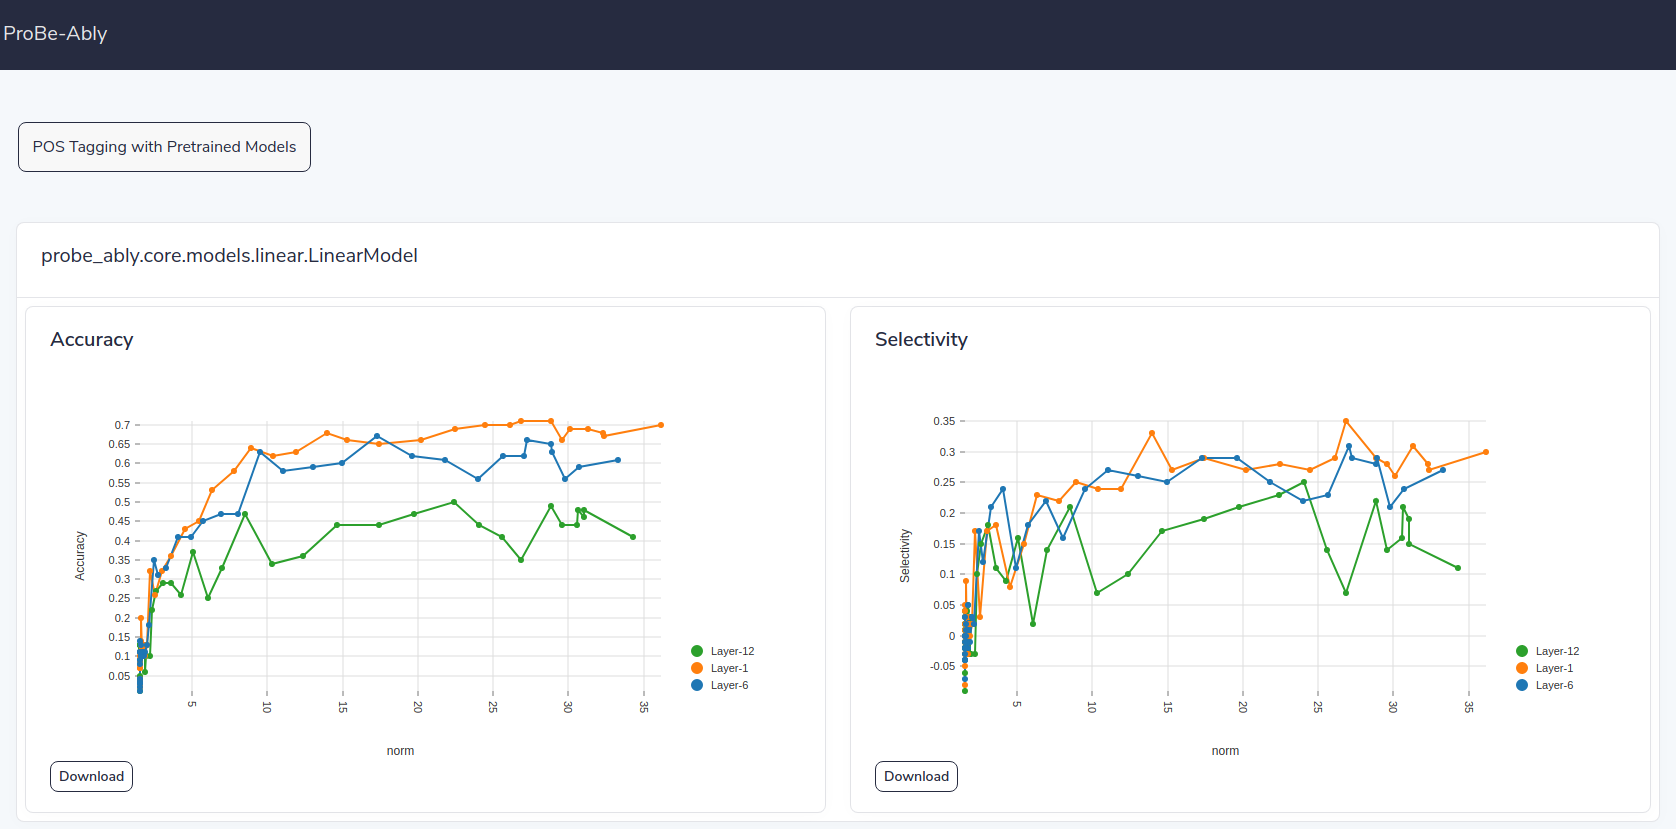Click the norm axis label under Accuracy chart
Viewport: 1676px width, 829px height.
400,751
